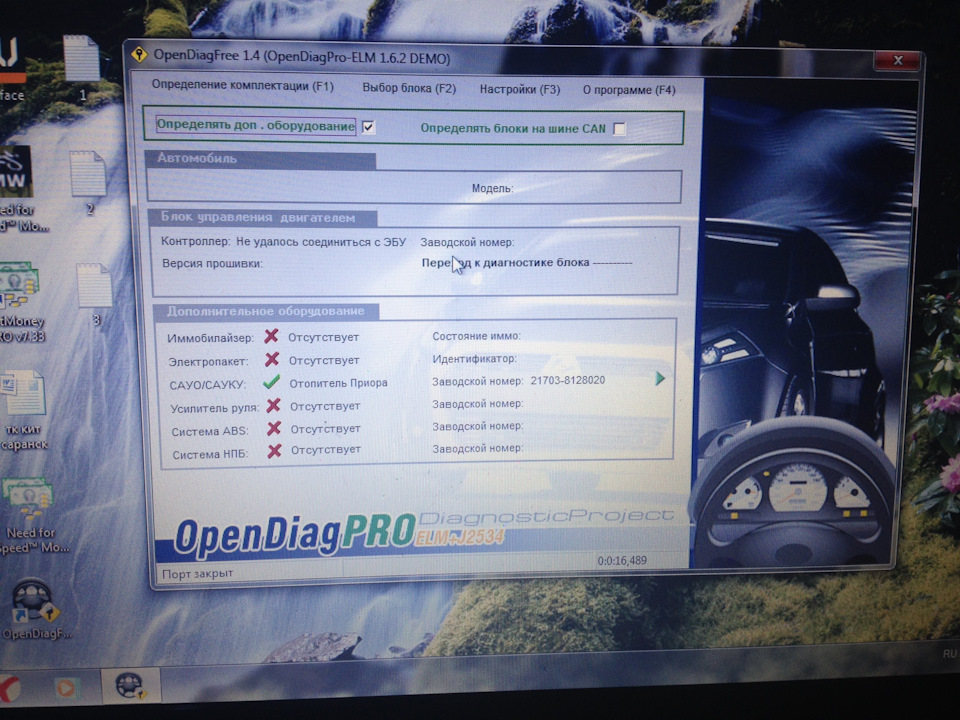Select OpenDiagF... desktop shortcut
Screen dimensions: 960x720
pyautogui.click(x=34, y=609)
